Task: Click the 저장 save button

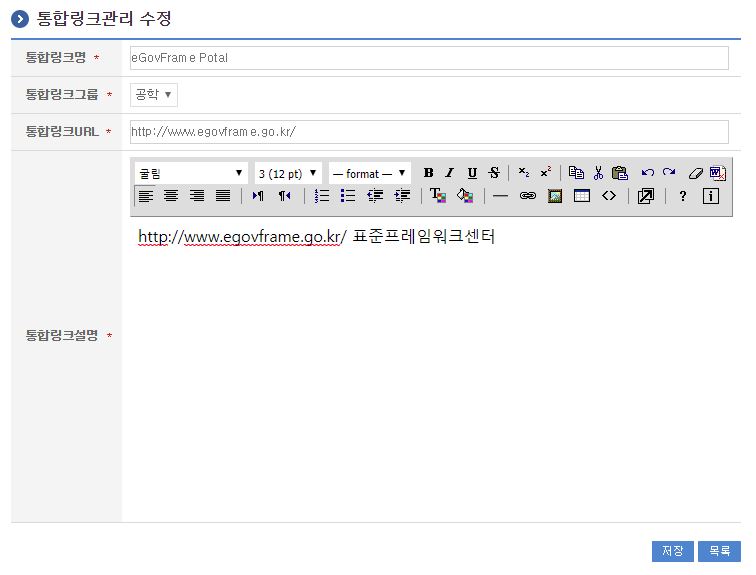Action: click(x=672, y=551)
